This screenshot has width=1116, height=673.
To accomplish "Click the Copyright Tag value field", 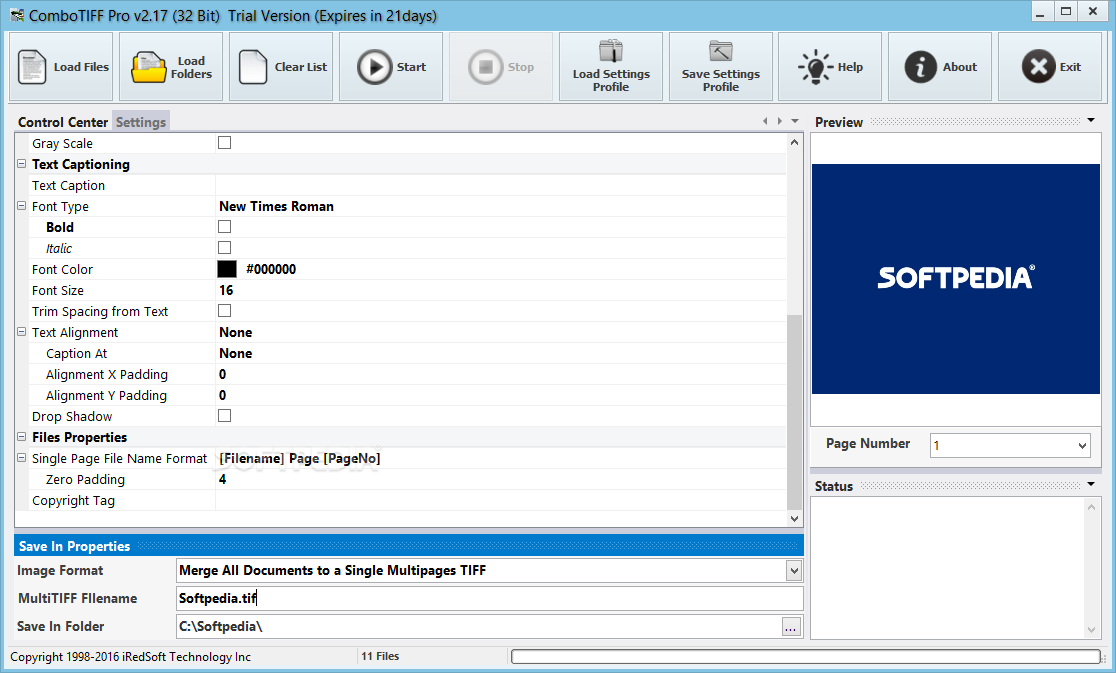I will pyautogui.click(x=501, y=500).
